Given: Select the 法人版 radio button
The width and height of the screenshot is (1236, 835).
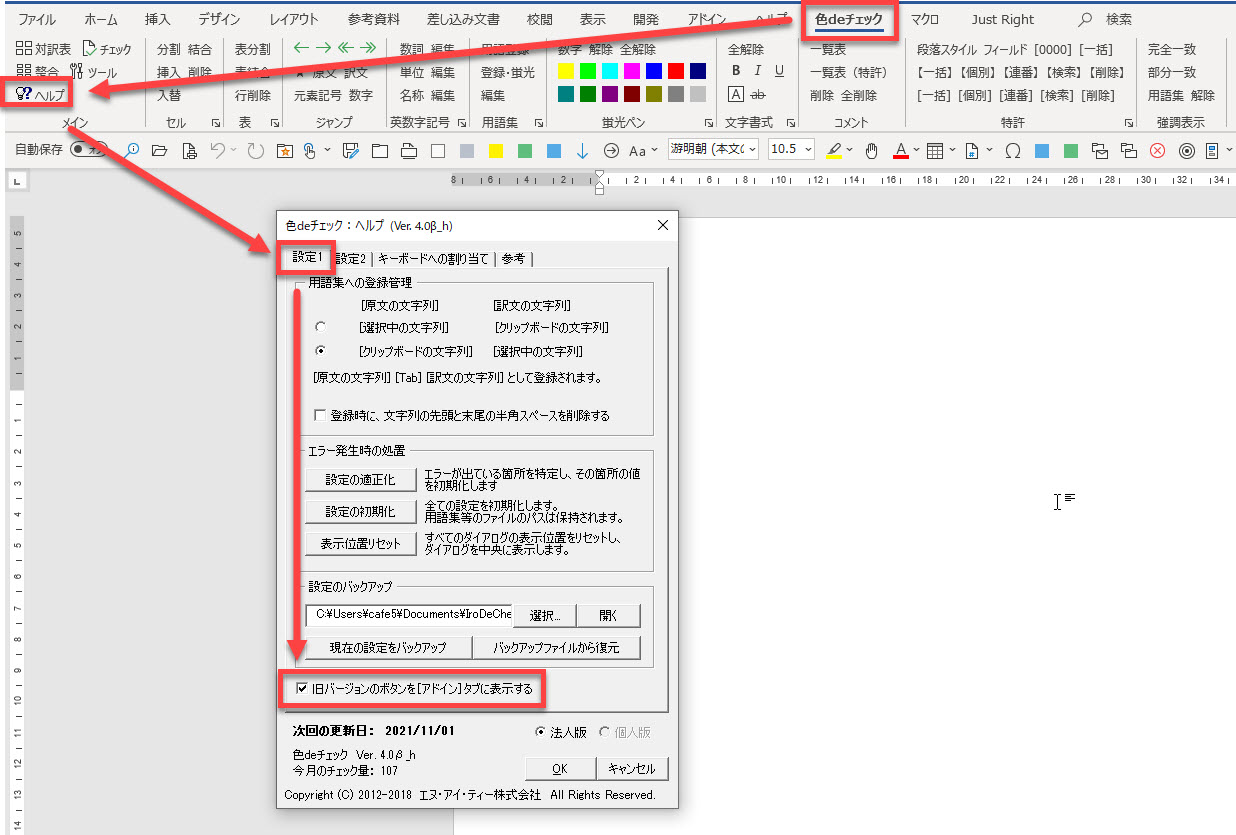Looking at the screenshot, I should pyautogui.click(x=541, y=732).
